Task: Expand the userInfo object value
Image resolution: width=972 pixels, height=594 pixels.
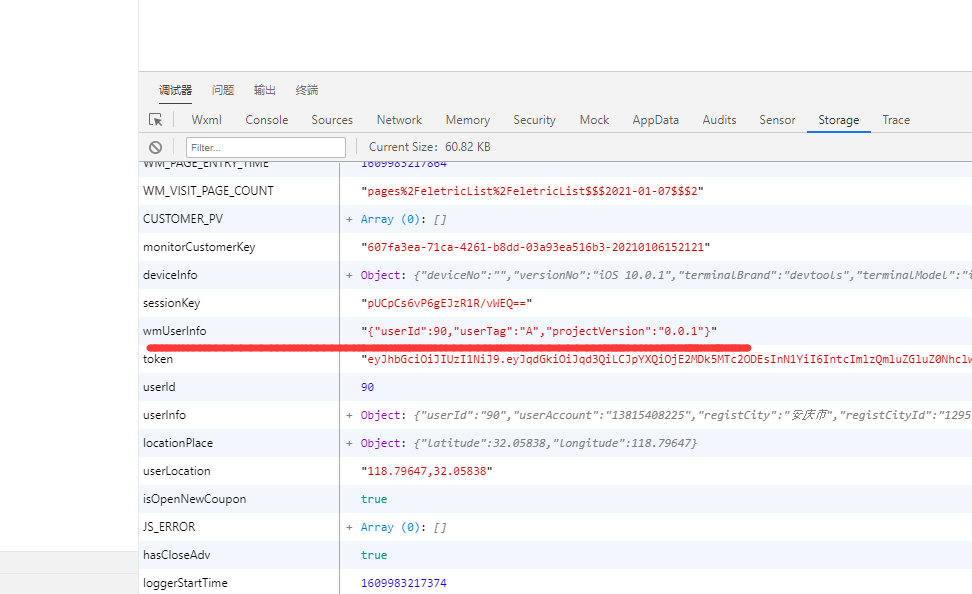Action: (x=349, y=415)
